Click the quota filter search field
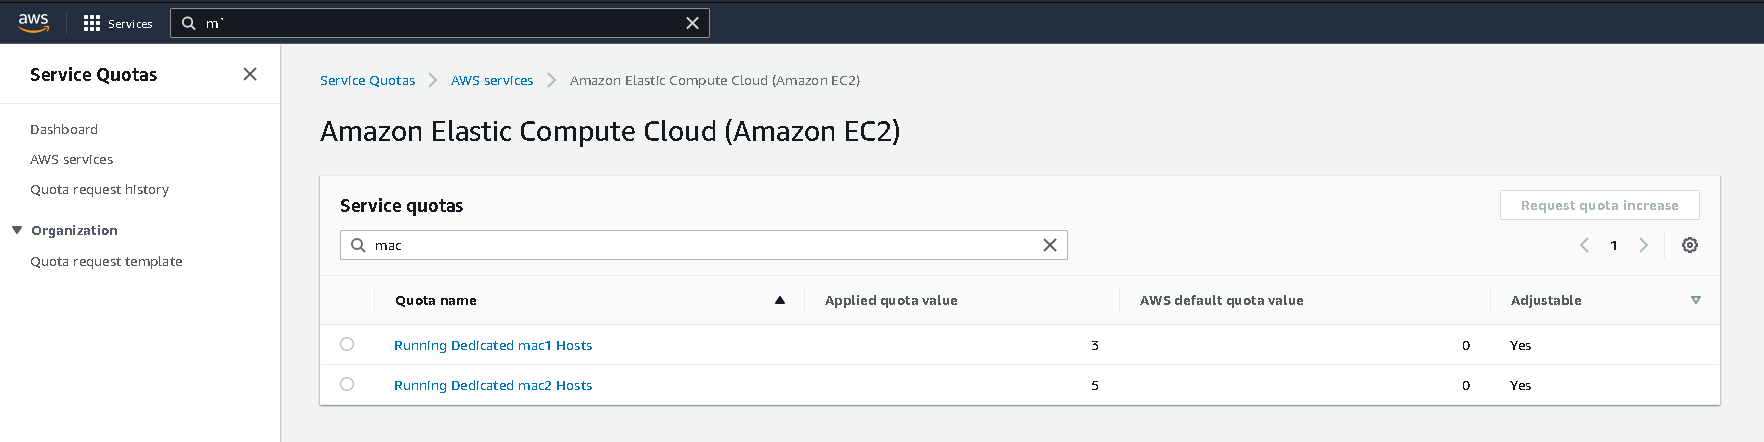This screenshot has width=1764, height=442. [700, 245]
